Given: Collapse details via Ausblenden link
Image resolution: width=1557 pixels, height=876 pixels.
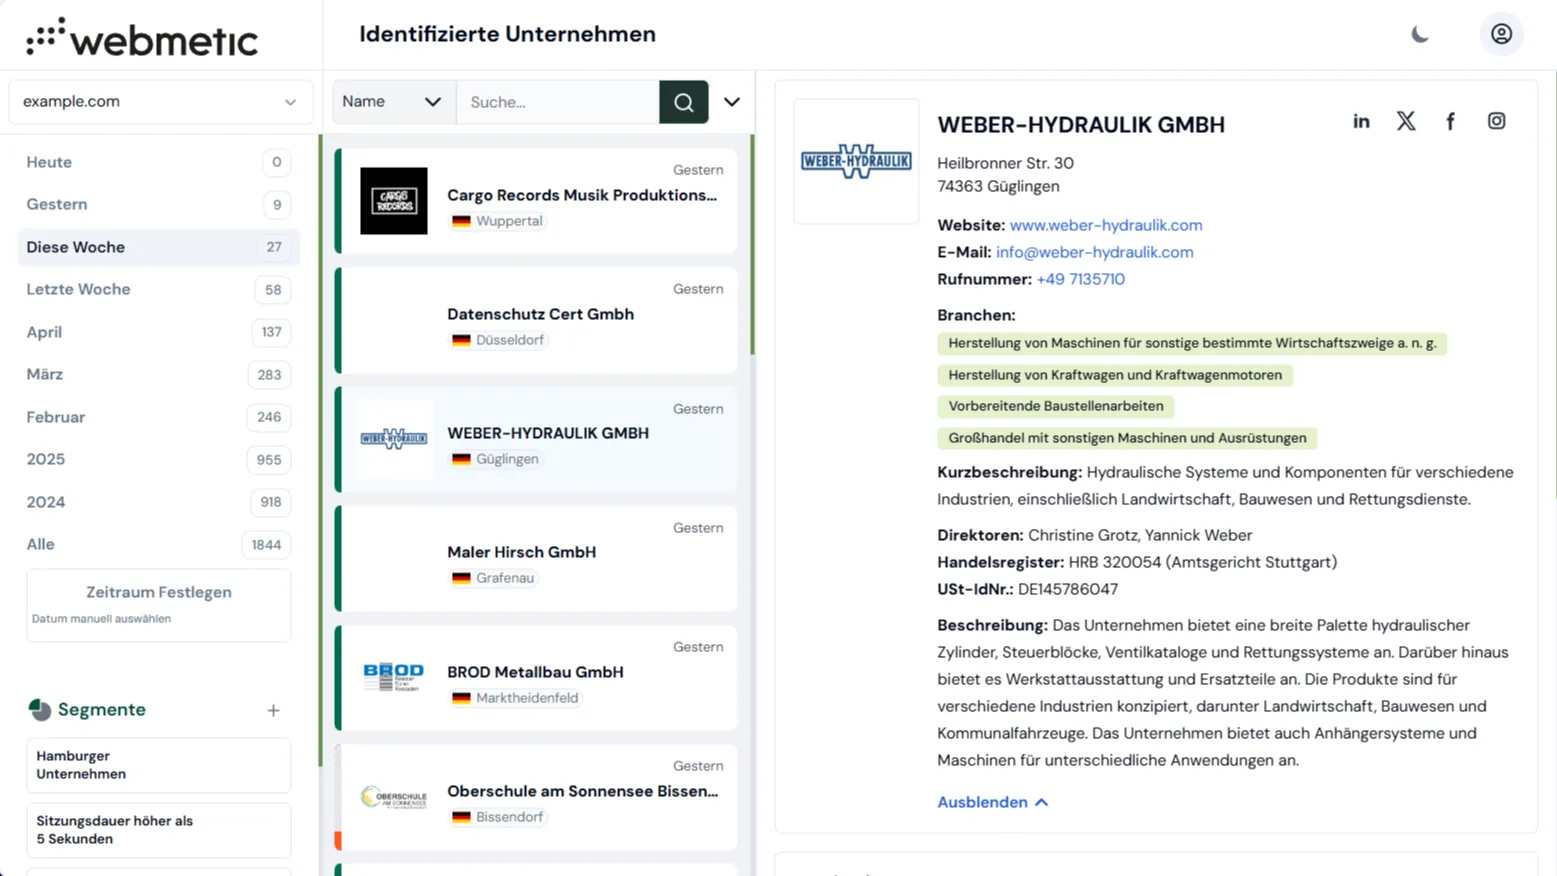Looking at the screenshot, I should pos(991,802).
